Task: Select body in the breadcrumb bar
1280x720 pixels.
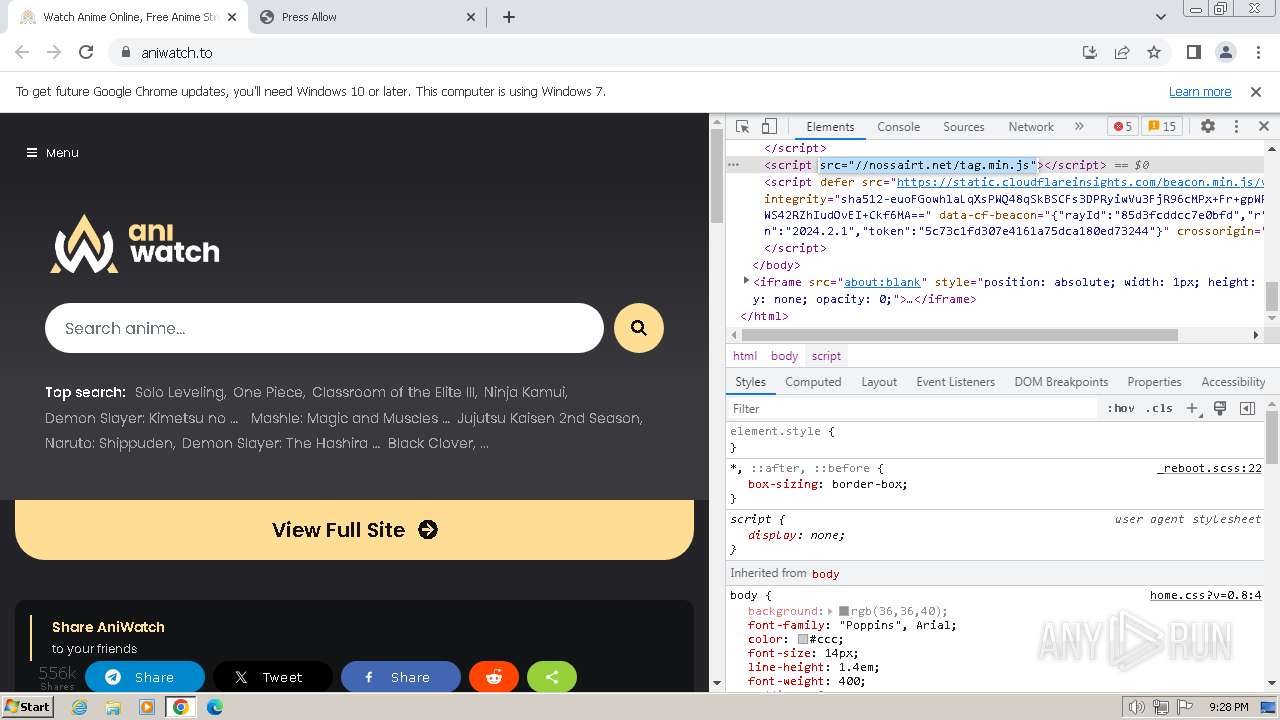Action: click(785, 356)
